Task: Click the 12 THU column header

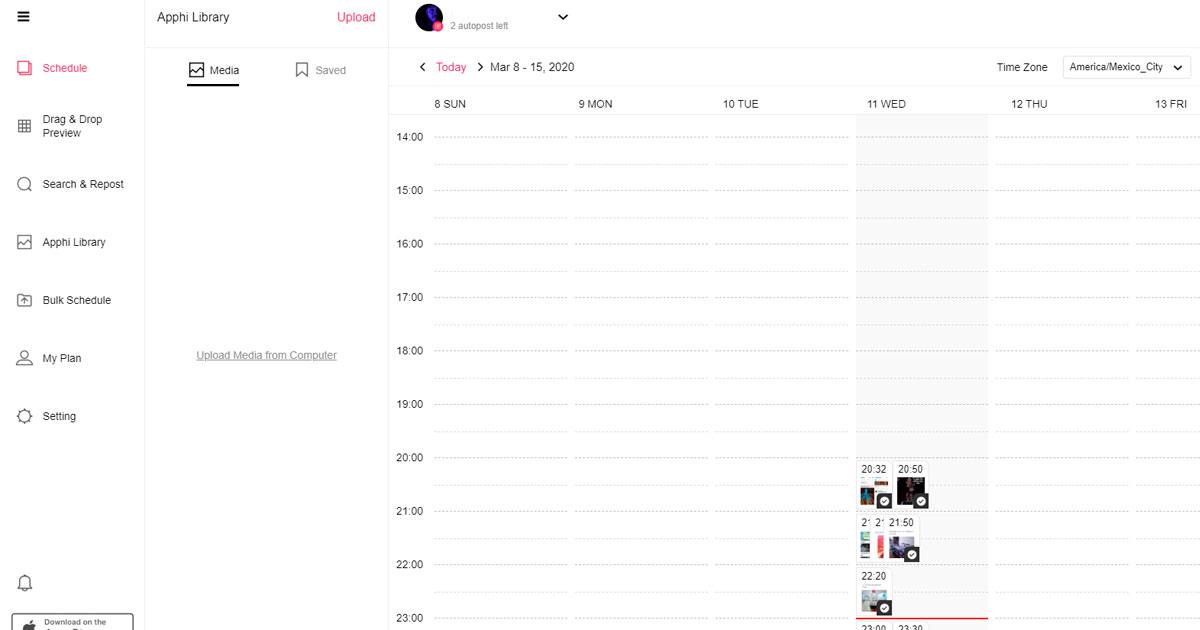Action: pyautogui.click(x=1029, y=104)
